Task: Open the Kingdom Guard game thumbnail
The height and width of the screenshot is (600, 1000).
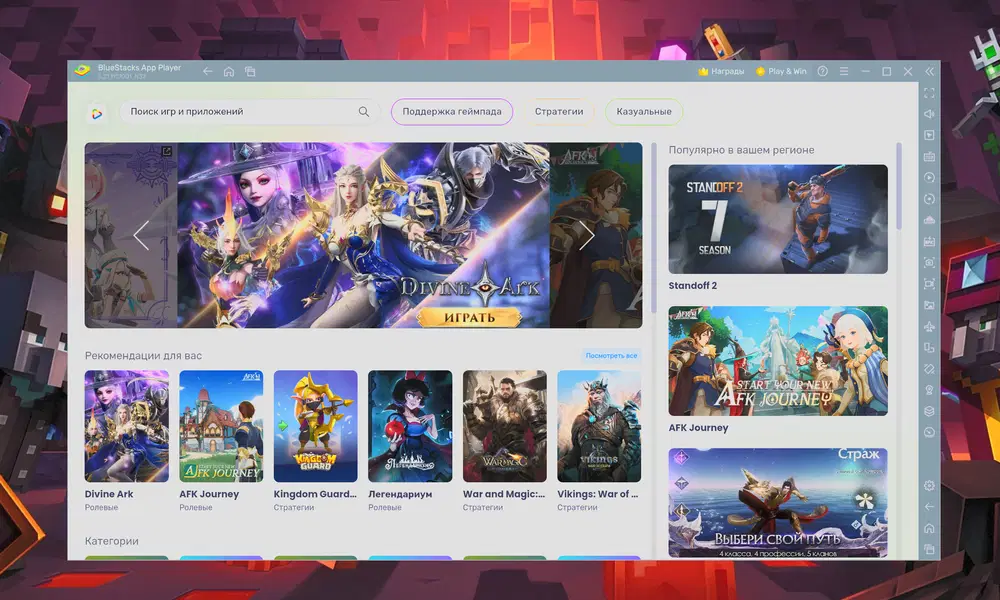Action: pyautogui.click(x=316, y=426)
